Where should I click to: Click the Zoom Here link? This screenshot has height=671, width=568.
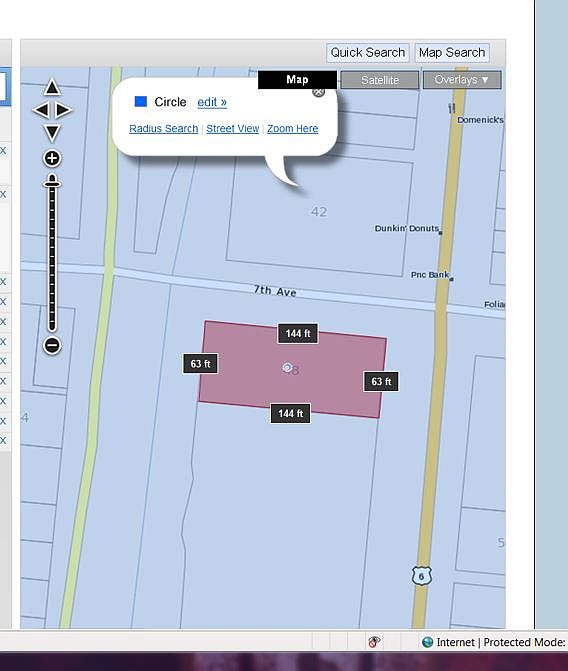(292, 129)
